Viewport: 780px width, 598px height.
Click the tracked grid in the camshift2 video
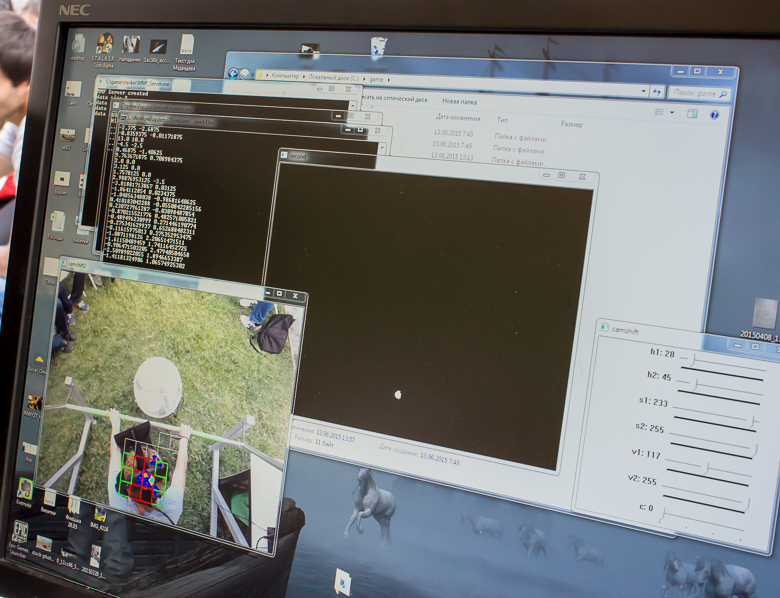[143, 472]
